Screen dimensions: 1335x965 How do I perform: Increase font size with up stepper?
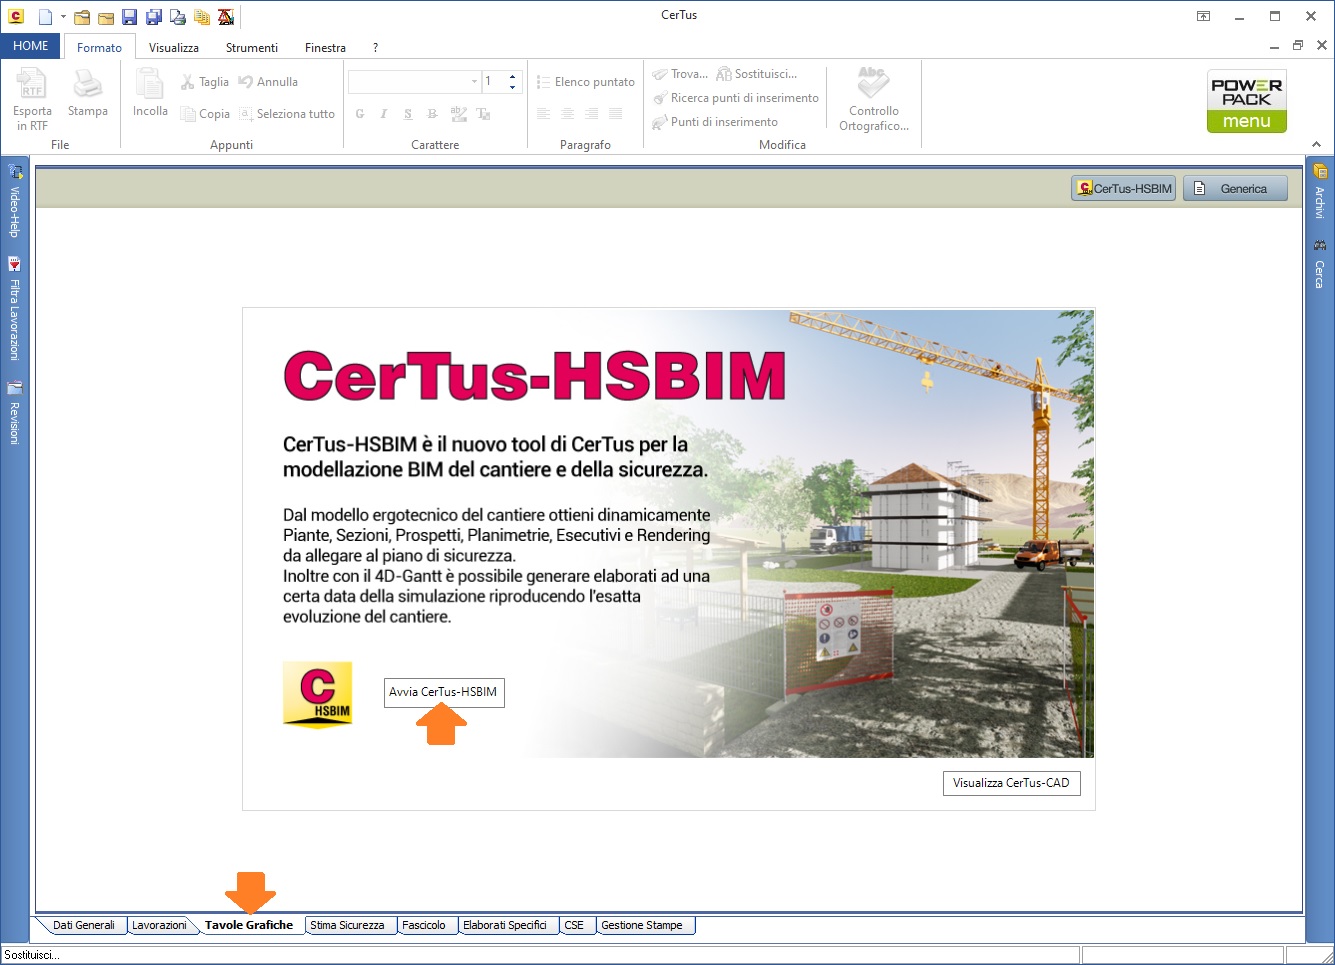513,76
